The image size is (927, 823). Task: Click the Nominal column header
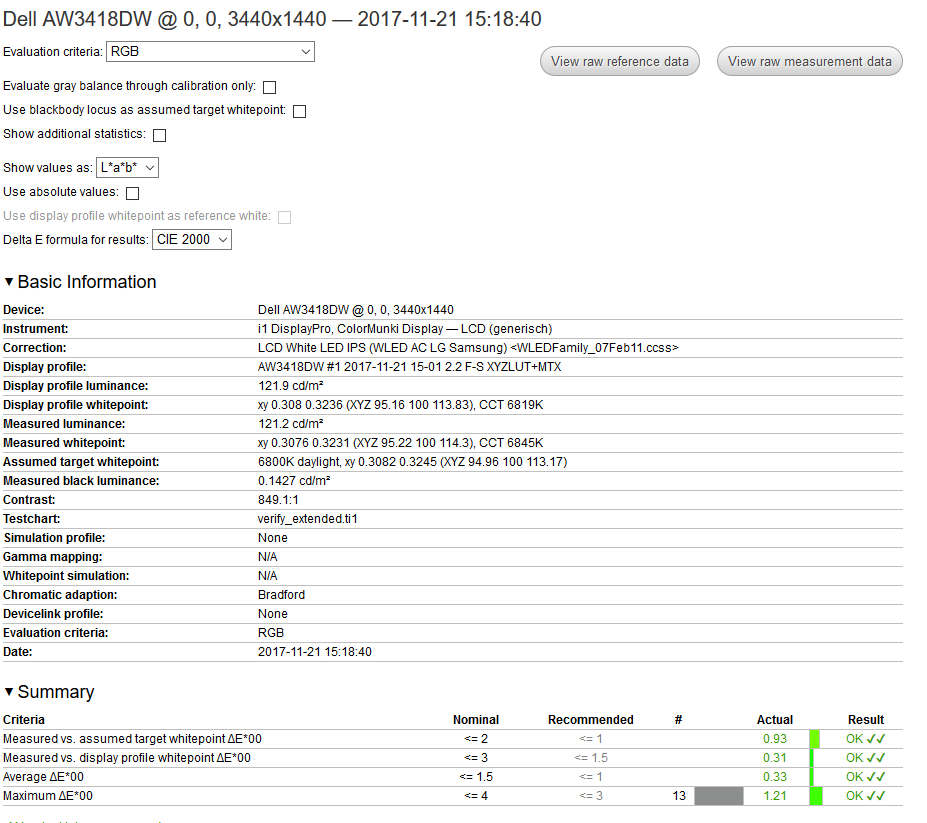coord(476,720)
